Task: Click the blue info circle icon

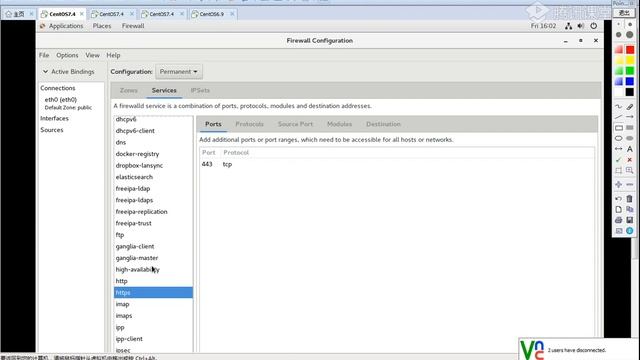Action: click(x=630, y=231)
